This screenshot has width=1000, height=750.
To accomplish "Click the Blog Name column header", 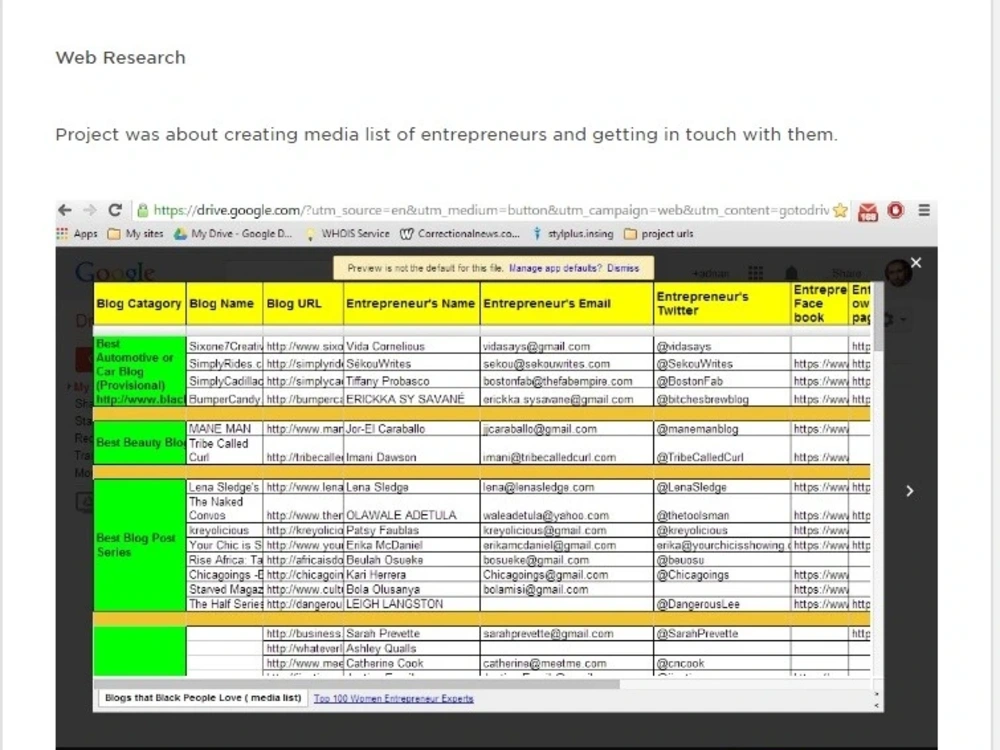I will pyautogui.click(x=224, y=304).
